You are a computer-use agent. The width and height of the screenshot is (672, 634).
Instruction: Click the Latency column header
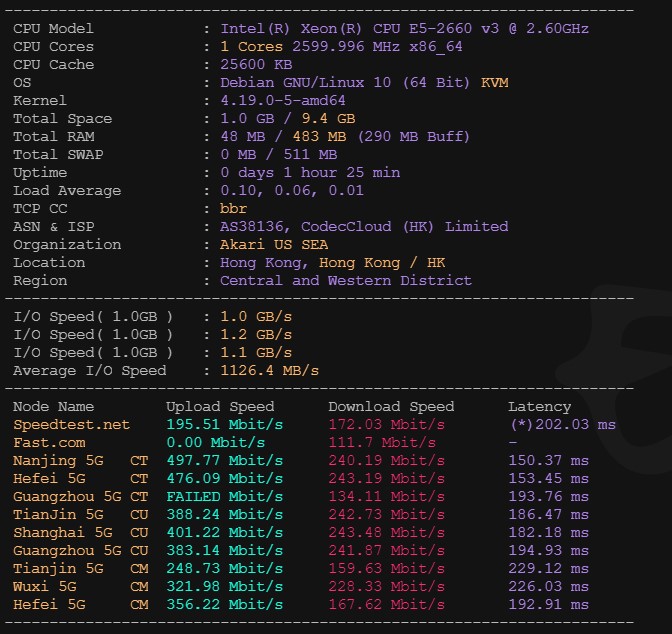click(540, 407)
